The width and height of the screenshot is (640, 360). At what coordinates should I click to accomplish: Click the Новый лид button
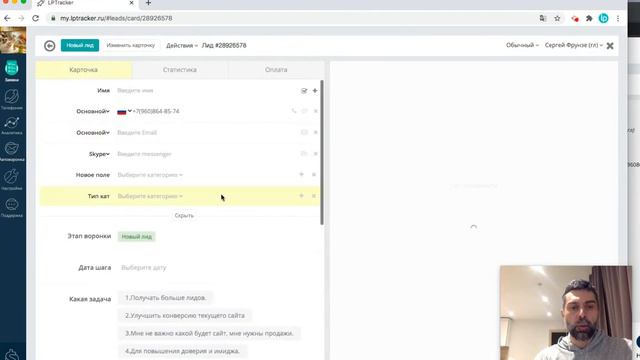click(80, 45)
